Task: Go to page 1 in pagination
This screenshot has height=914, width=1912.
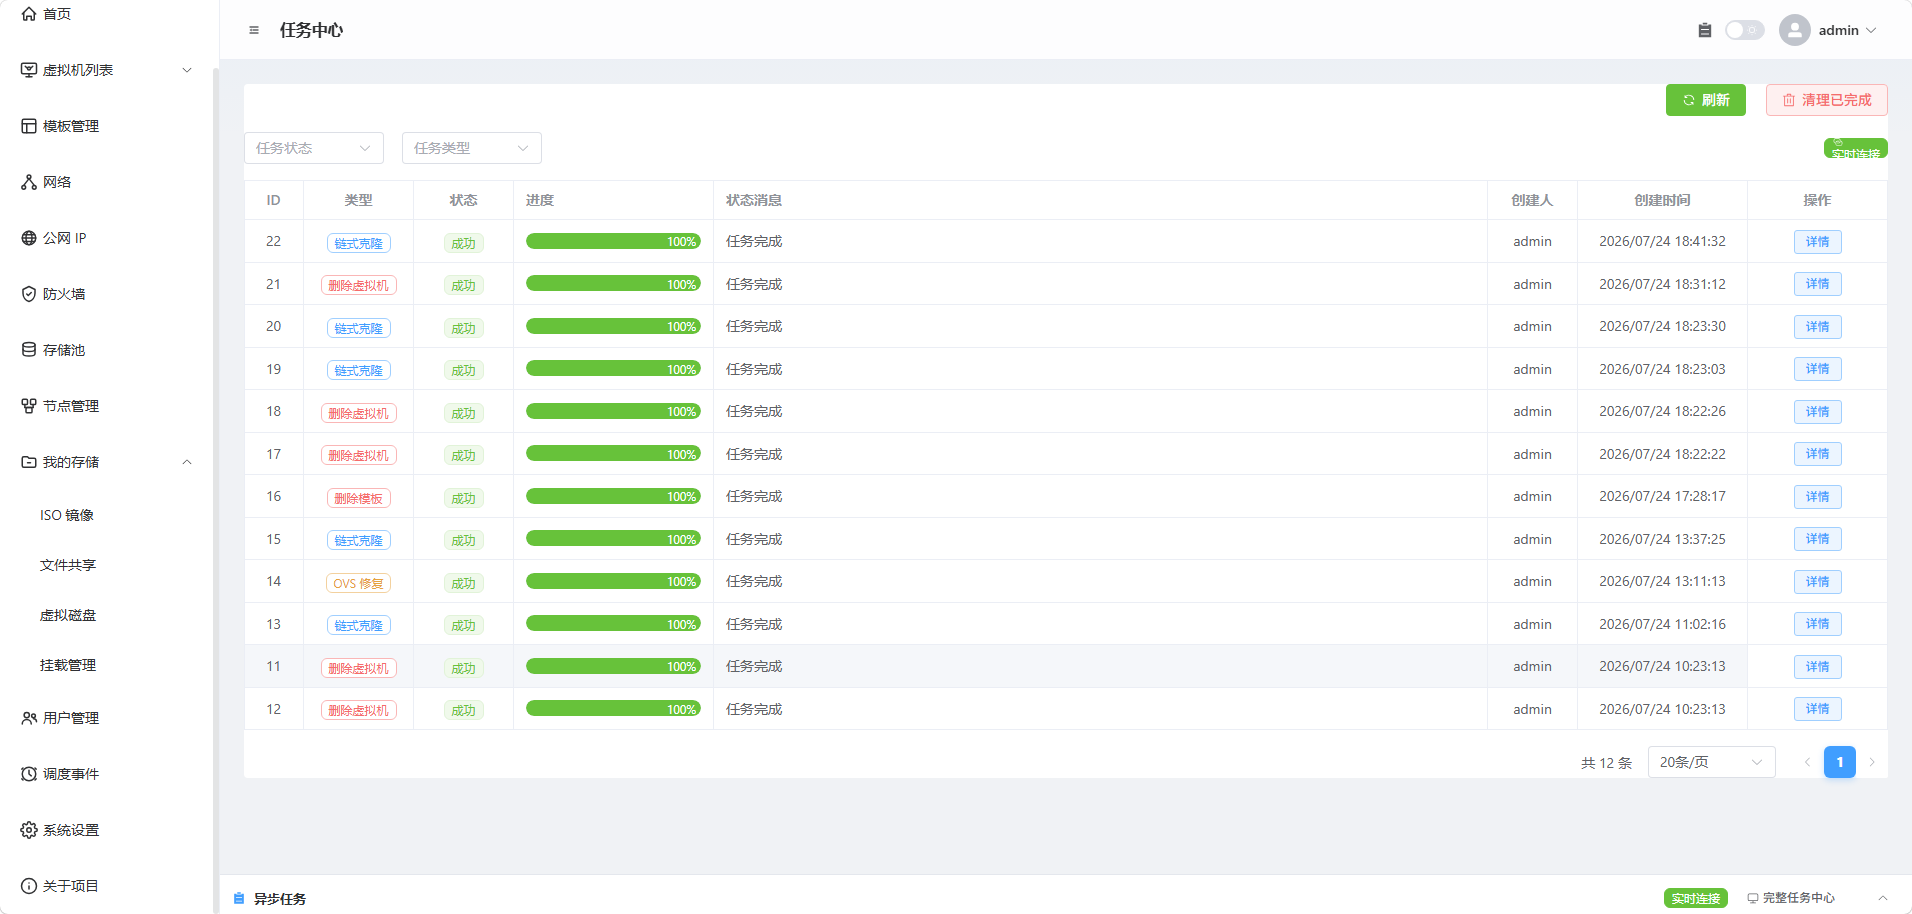Action: [x=1840, y=762]
